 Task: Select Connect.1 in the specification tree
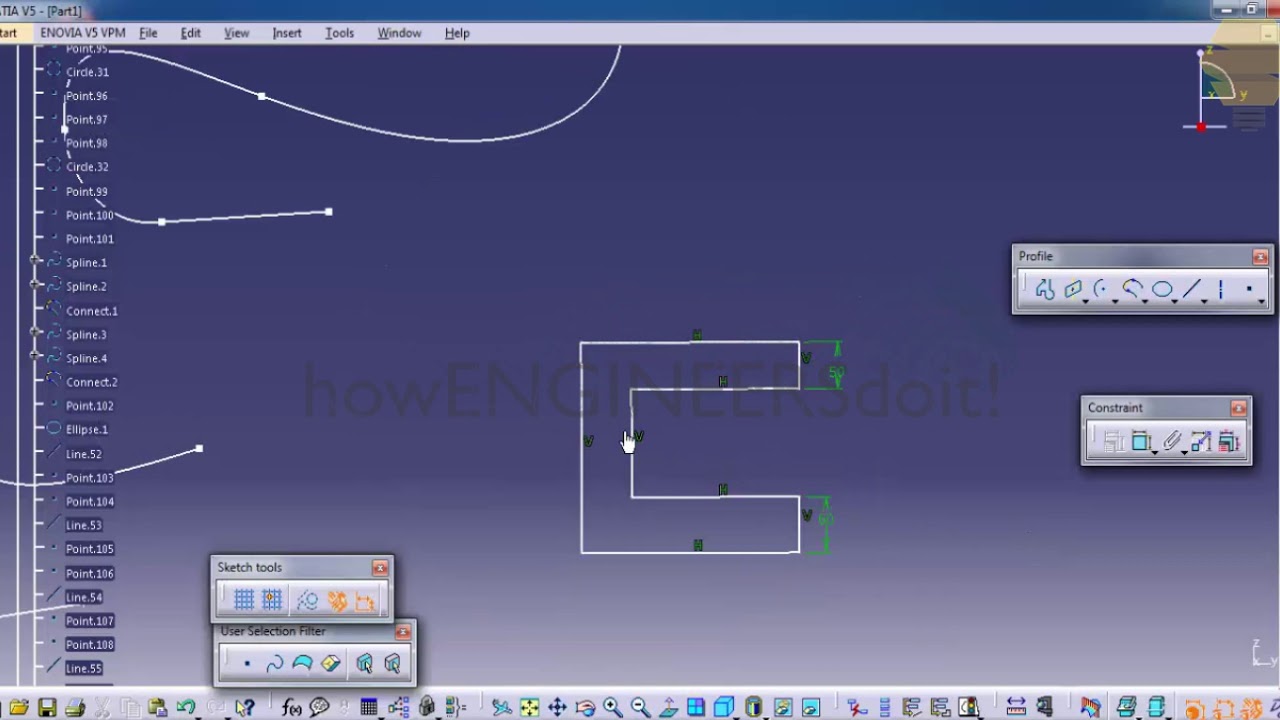(x=91, y=311)
